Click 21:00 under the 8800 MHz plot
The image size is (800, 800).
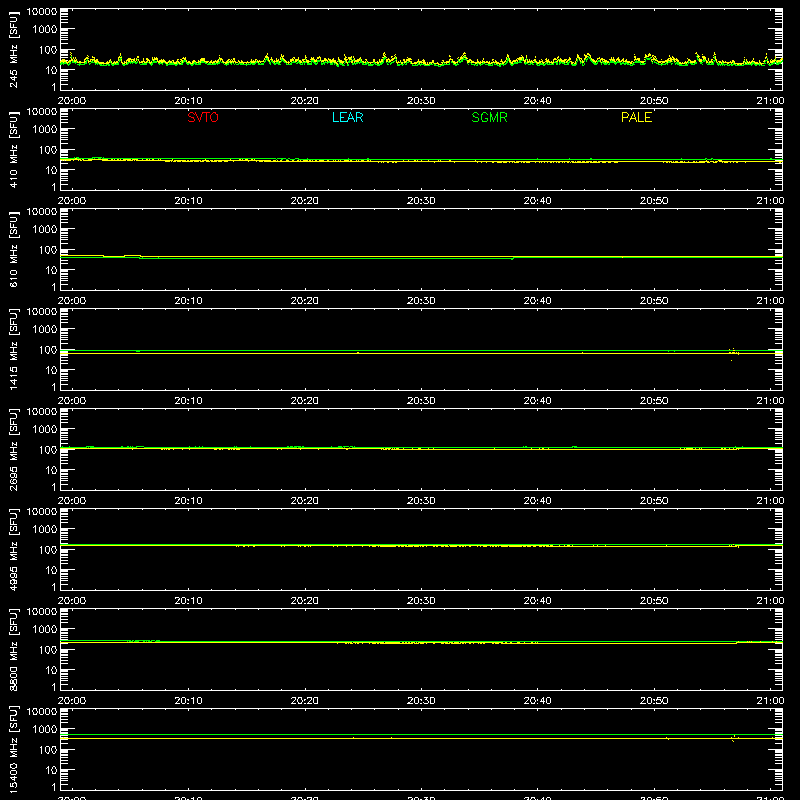tap(770, 701)
